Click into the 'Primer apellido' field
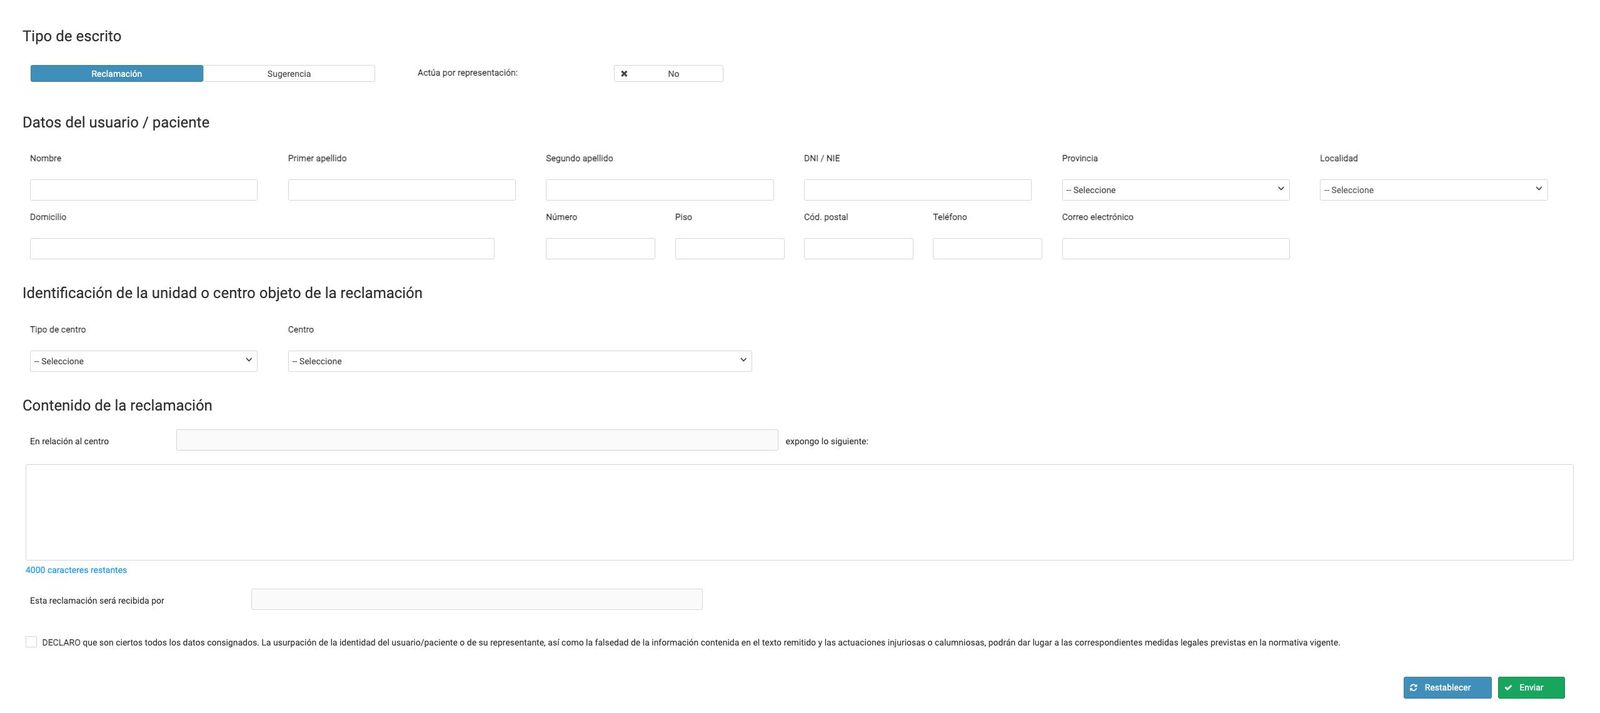 (401, 190)
